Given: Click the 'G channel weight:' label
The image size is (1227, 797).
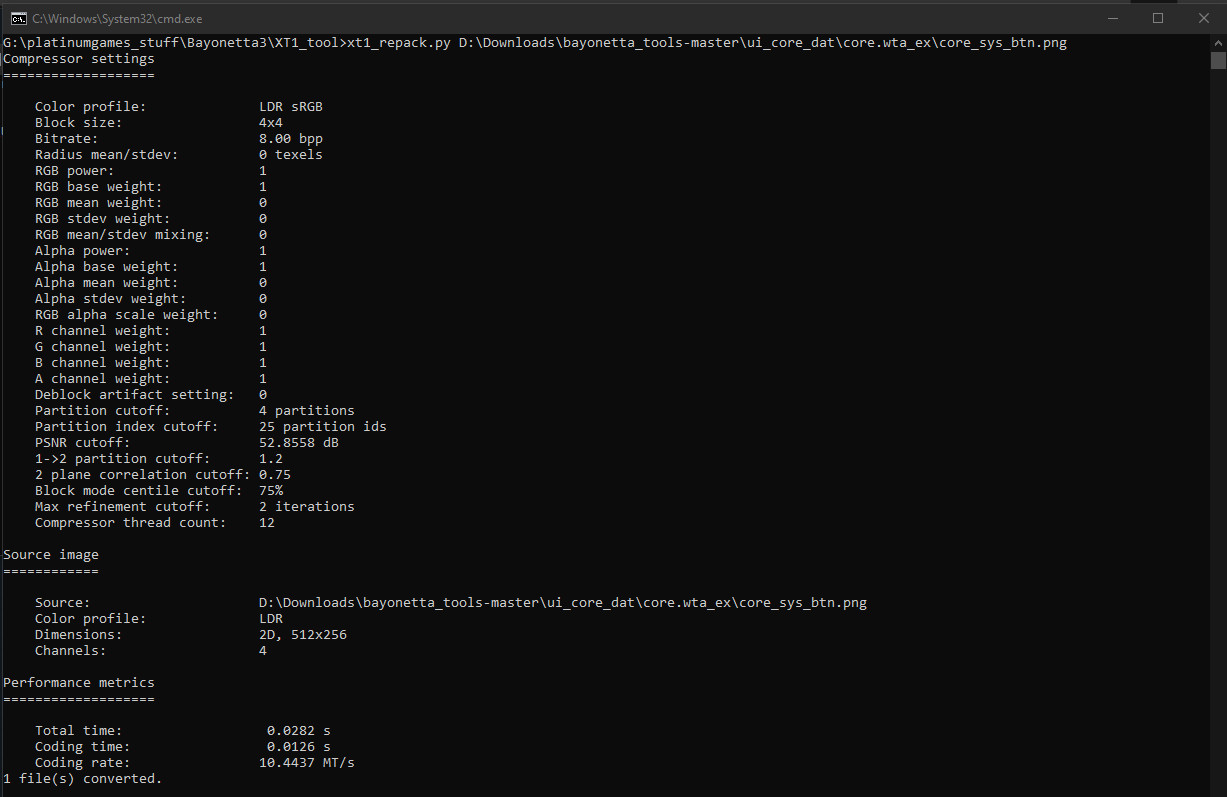Looking at the screenshot, I should [103, 347].
